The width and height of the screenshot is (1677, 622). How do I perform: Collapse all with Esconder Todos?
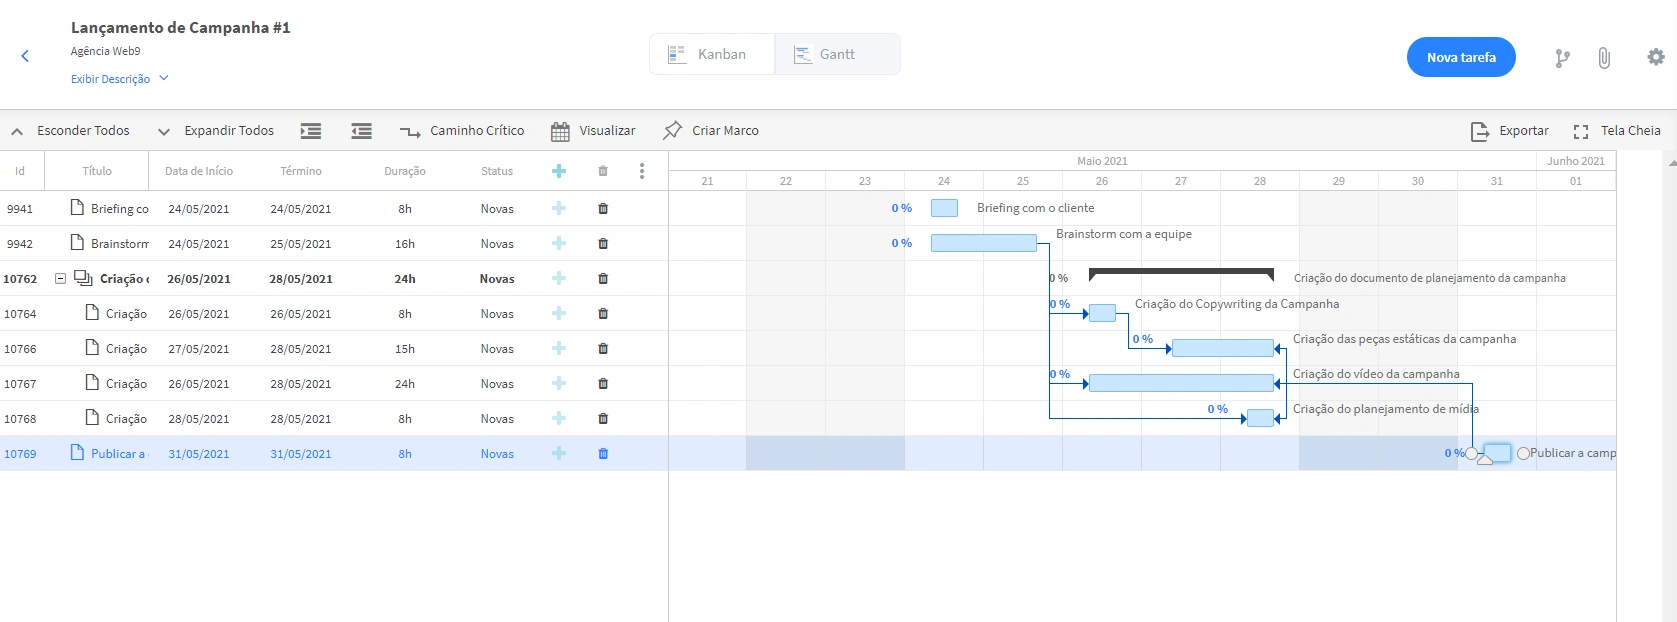click(70, 131)
